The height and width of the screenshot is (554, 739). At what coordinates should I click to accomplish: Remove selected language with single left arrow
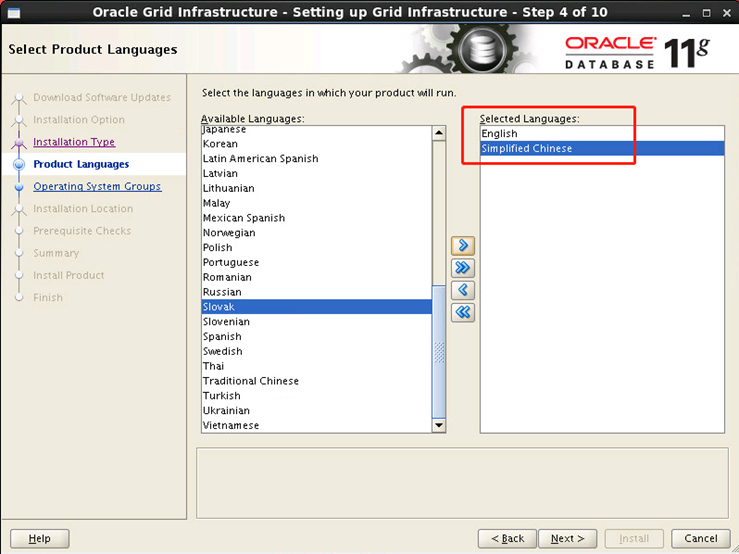coord(463,290)
